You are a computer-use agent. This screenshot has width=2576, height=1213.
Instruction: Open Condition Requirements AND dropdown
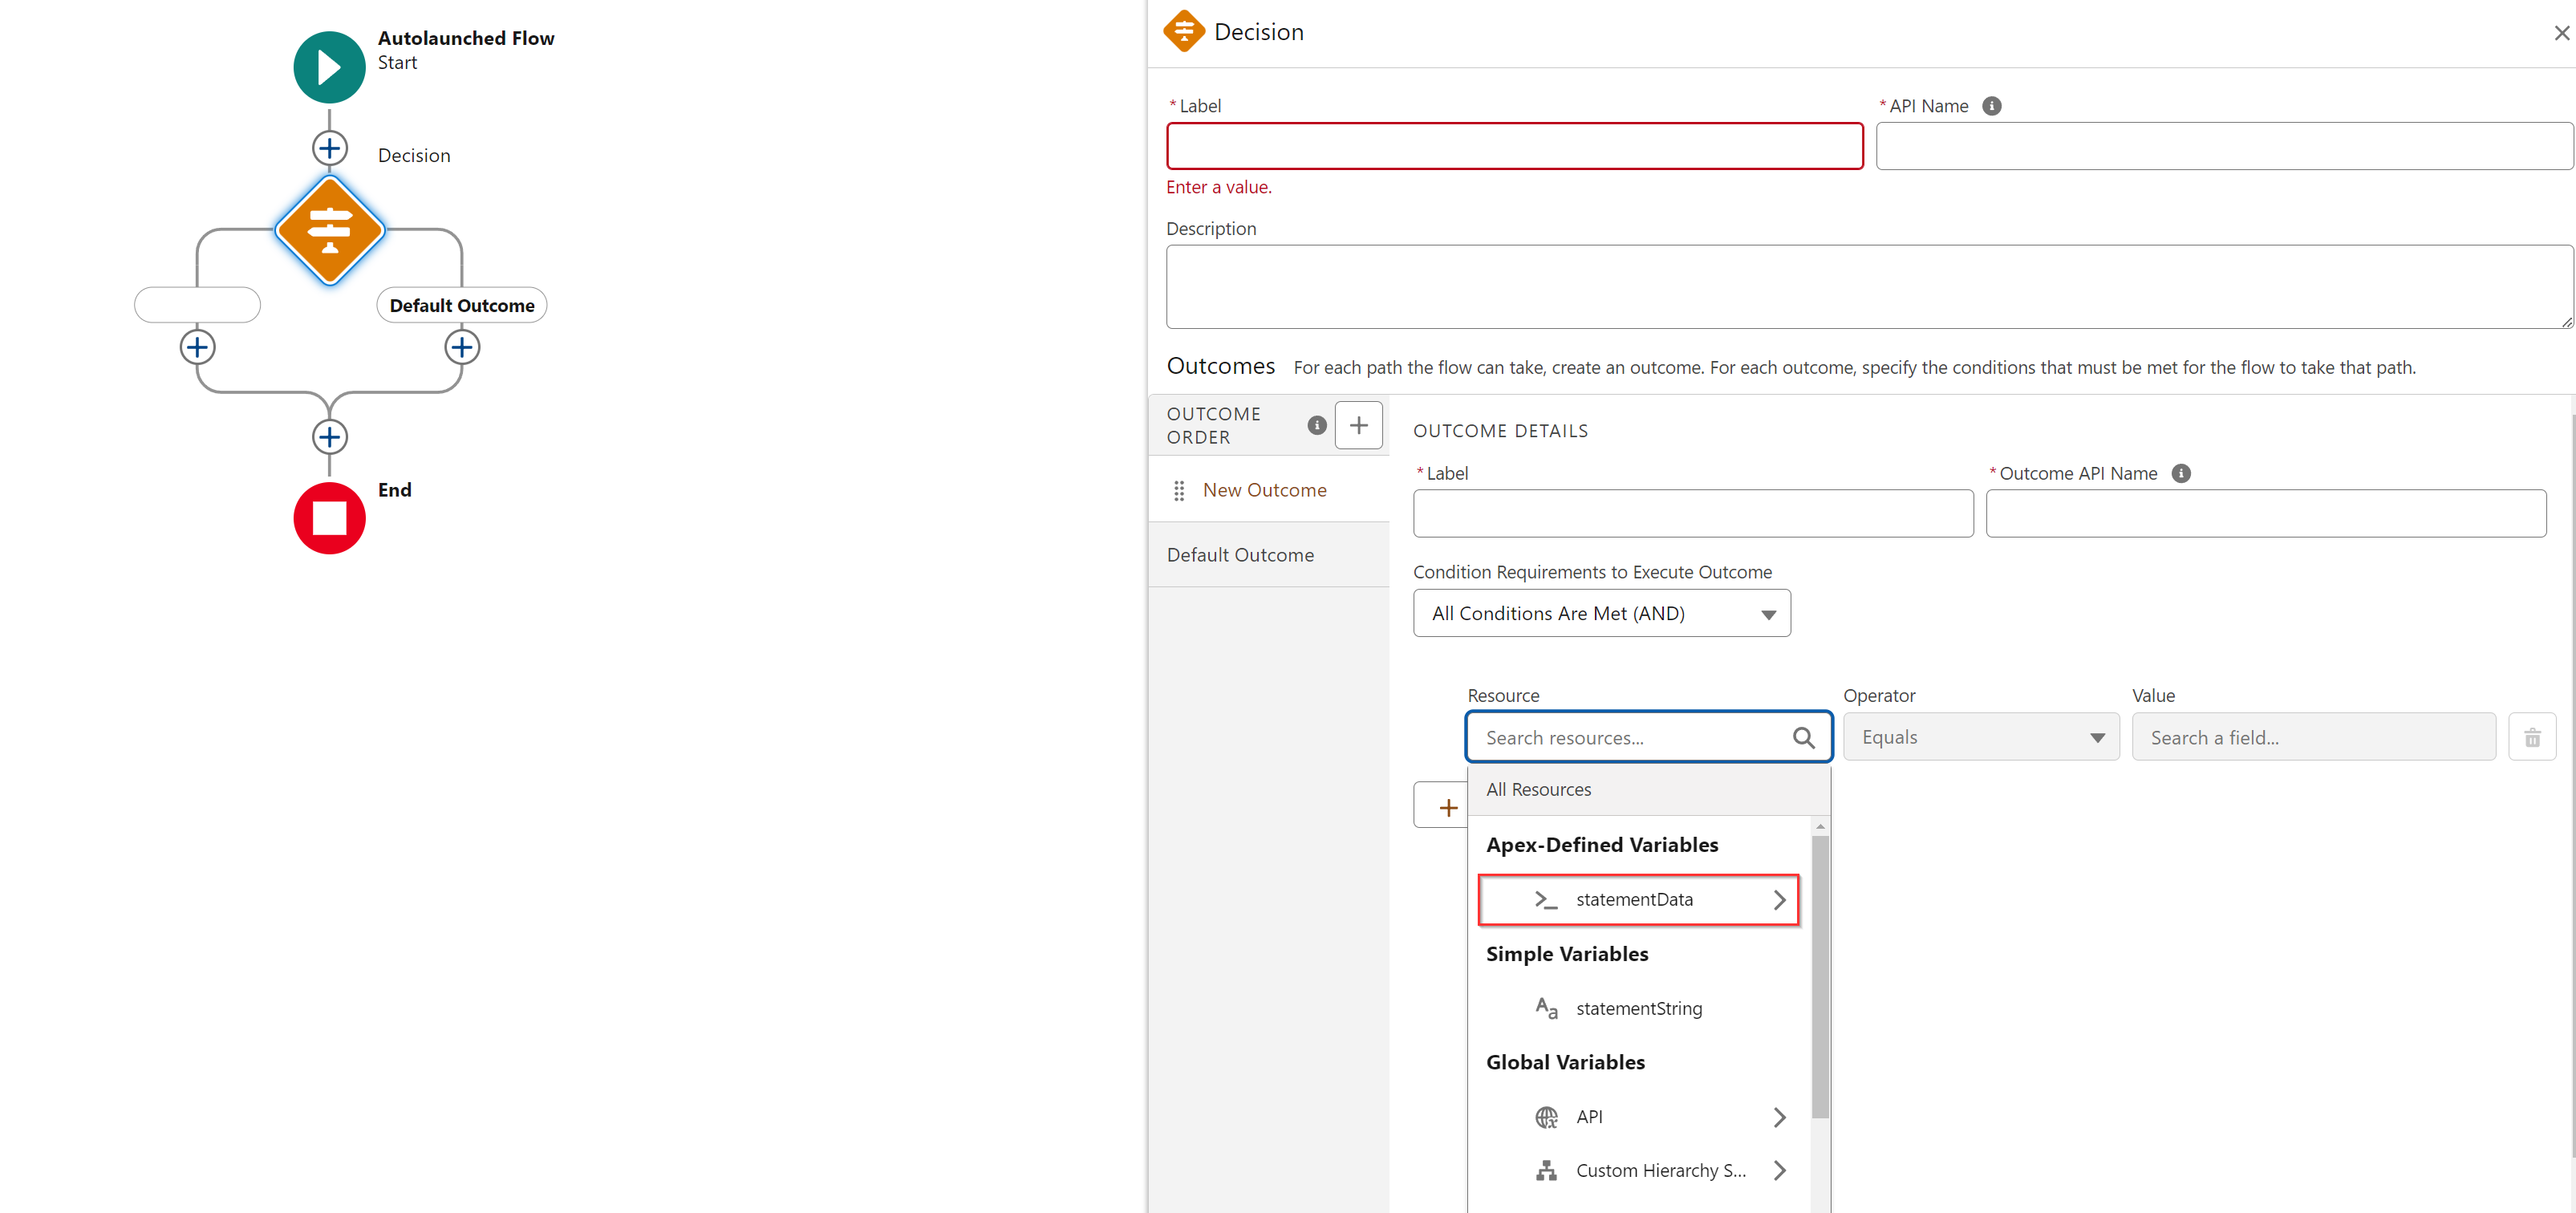(1601, 614)
